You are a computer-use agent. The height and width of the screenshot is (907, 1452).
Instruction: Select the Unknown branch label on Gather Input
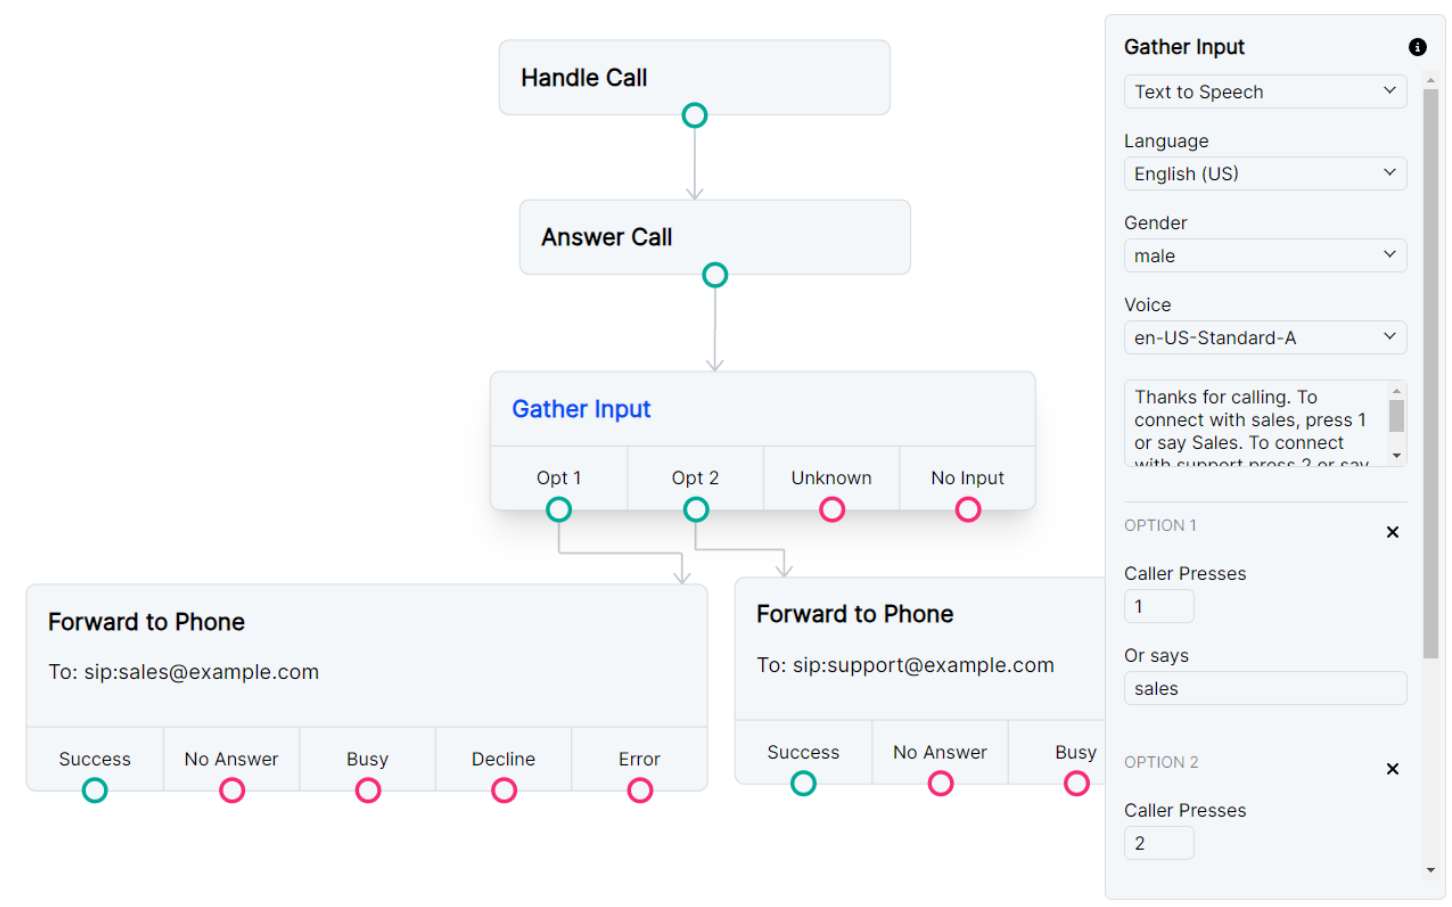(x=831, y=478)
